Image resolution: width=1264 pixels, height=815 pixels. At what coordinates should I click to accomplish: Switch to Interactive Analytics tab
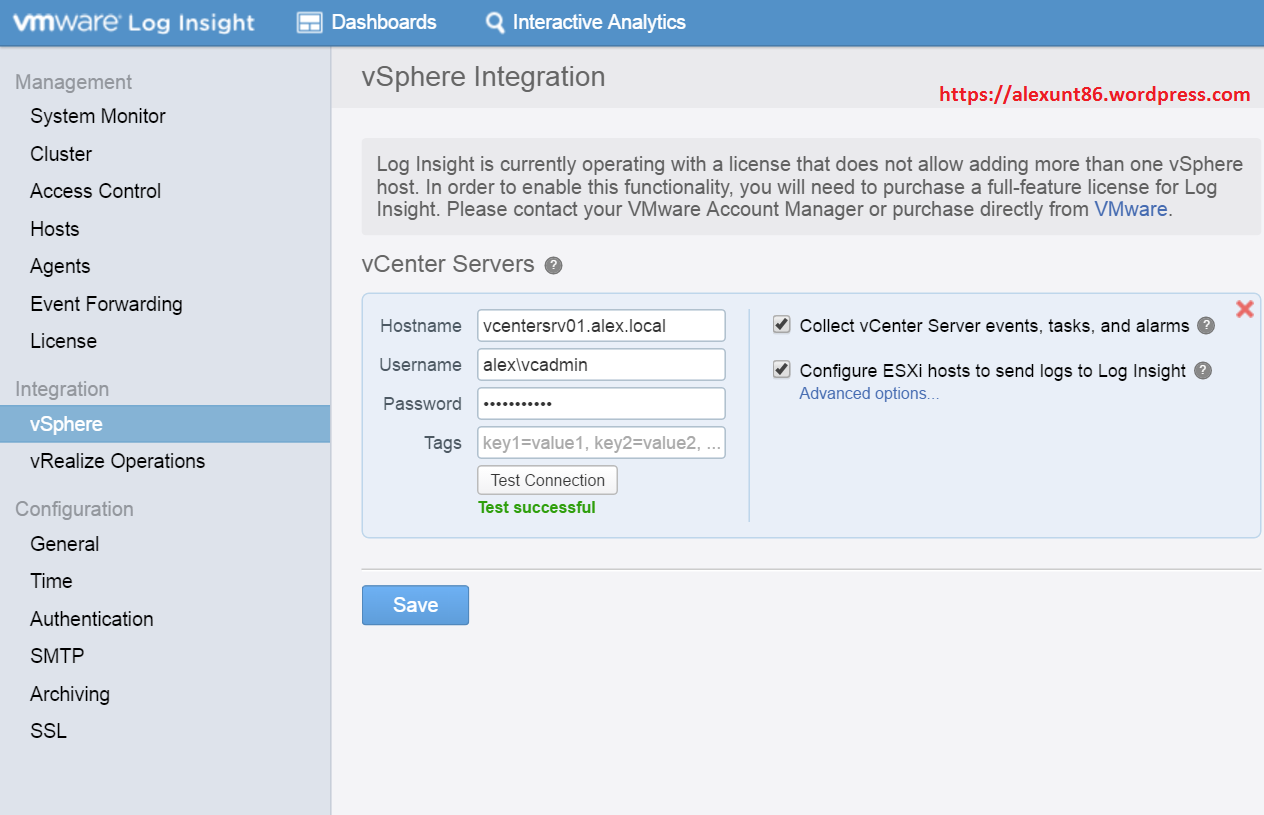pyautogui.click(x=598, y=22)
